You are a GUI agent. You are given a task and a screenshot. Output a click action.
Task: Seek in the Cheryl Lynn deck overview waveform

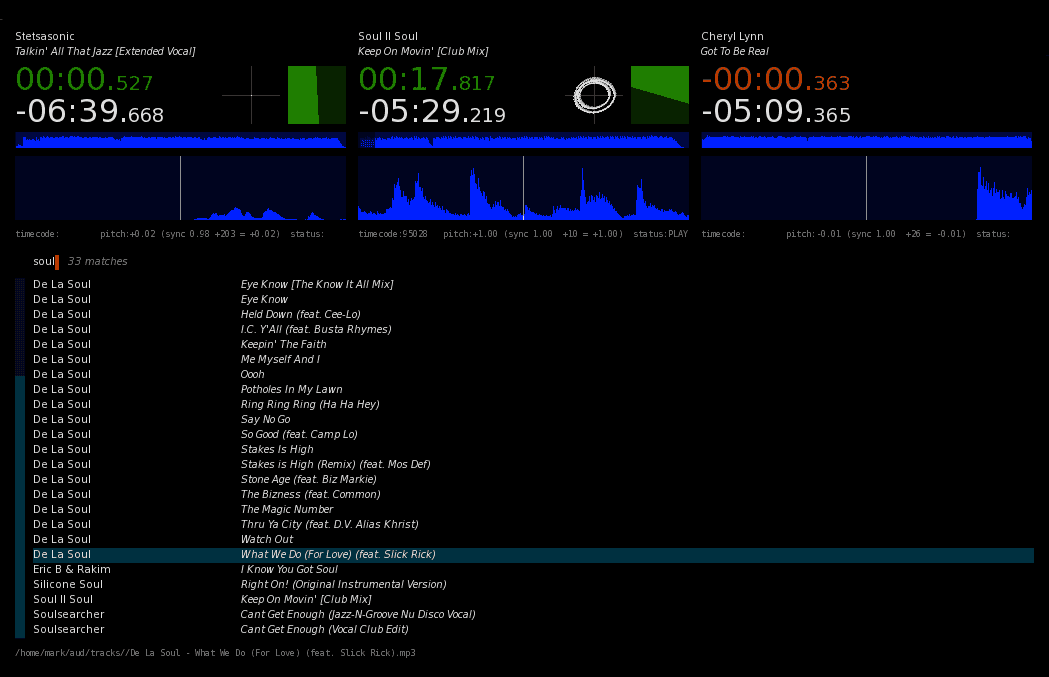click(x=866, y=140)
